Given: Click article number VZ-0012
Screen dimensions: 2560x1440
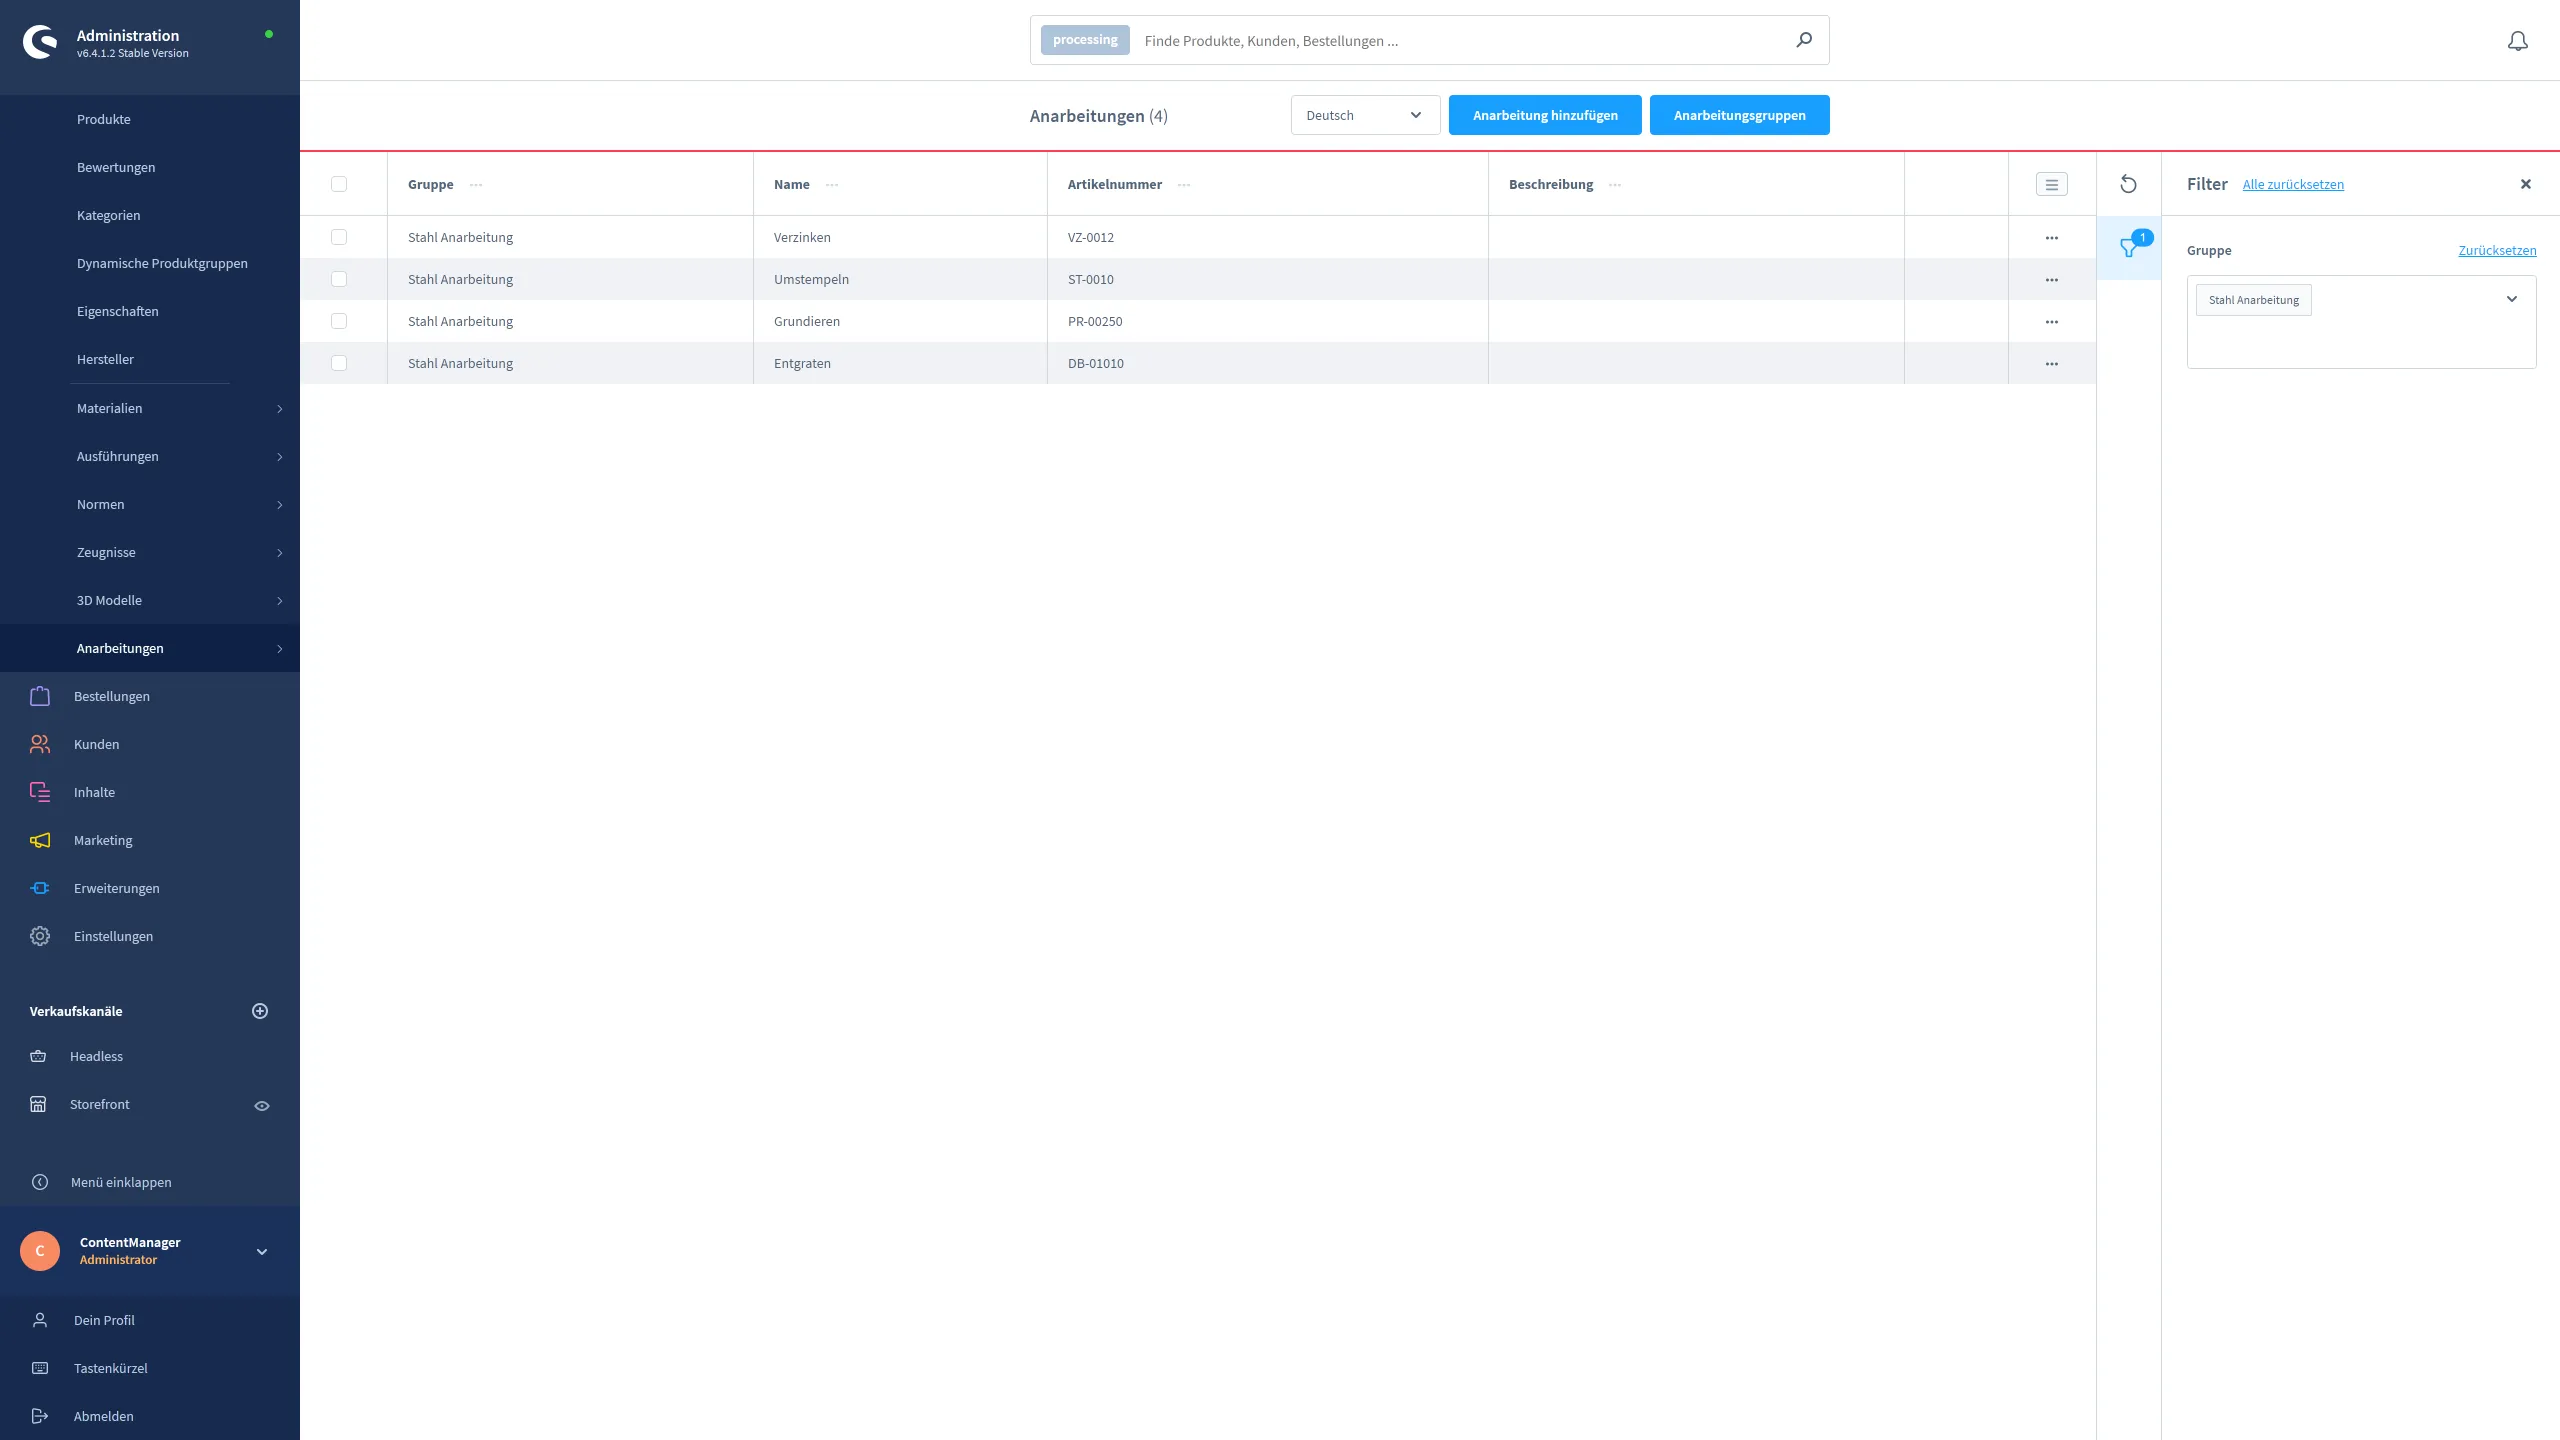Looking at the screenshot, I should pos(1091,237).
